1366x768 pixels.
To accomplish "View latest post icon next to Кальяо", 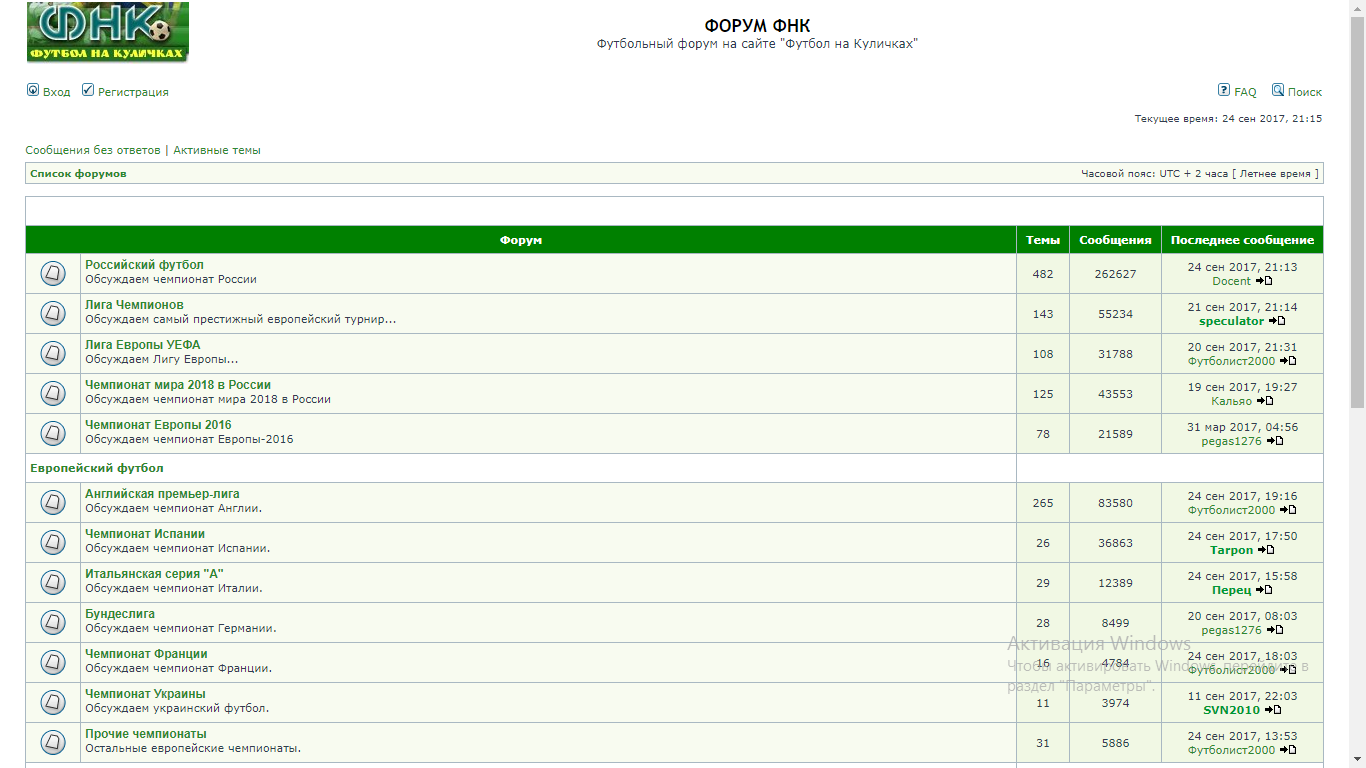I will click(1265, 401).
